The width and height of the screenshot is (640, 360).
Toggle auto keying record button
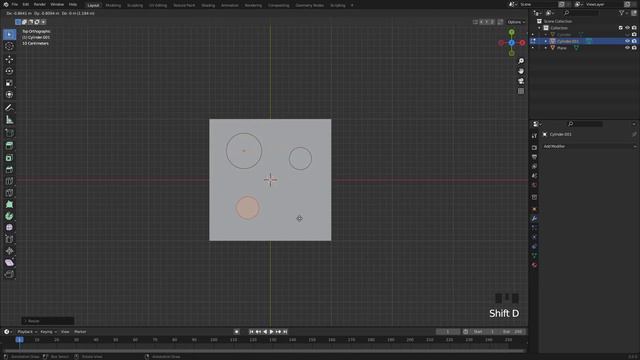pyautogui.click(x=236, y=332)
